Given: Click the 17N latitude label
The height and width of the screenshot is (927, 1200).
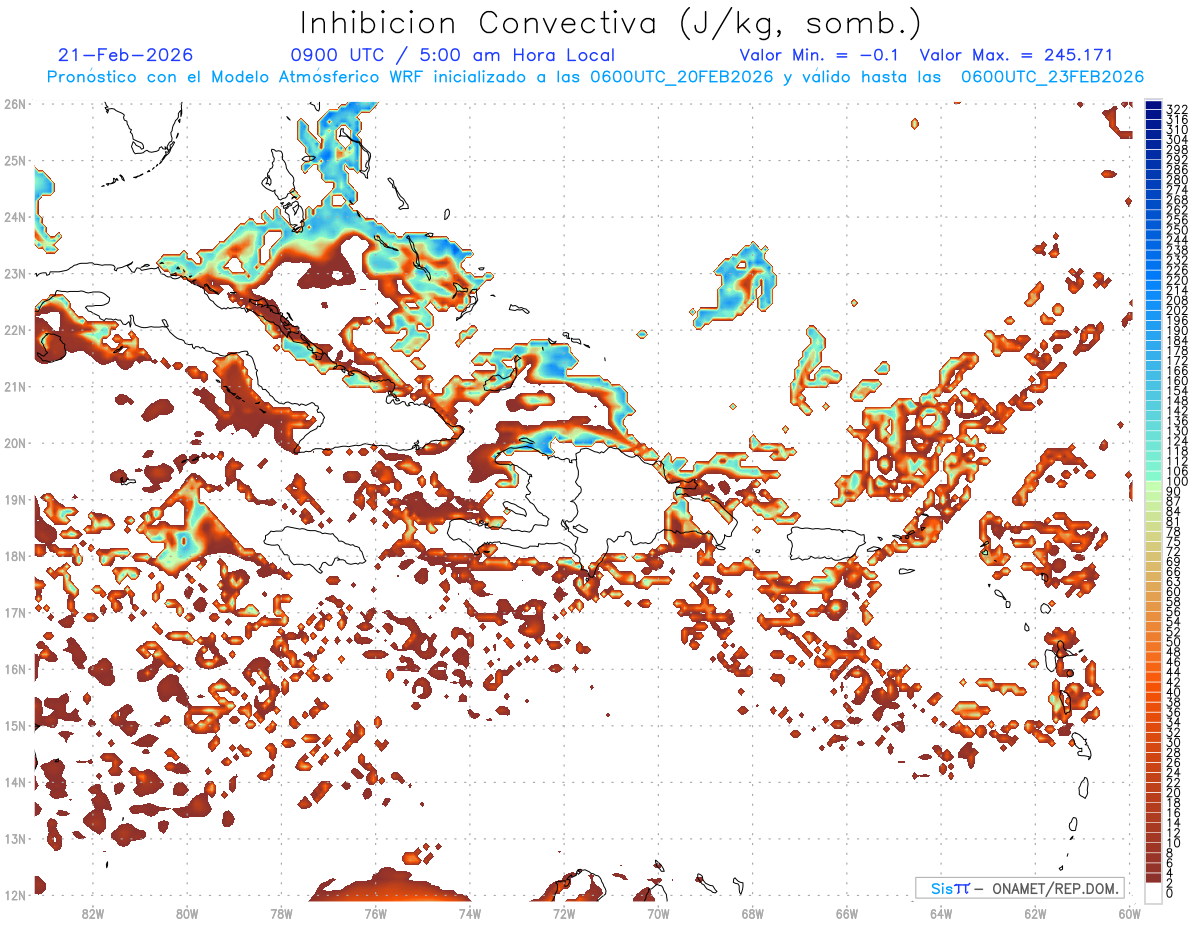Looking at the screenshot, I should pos(14,612).
